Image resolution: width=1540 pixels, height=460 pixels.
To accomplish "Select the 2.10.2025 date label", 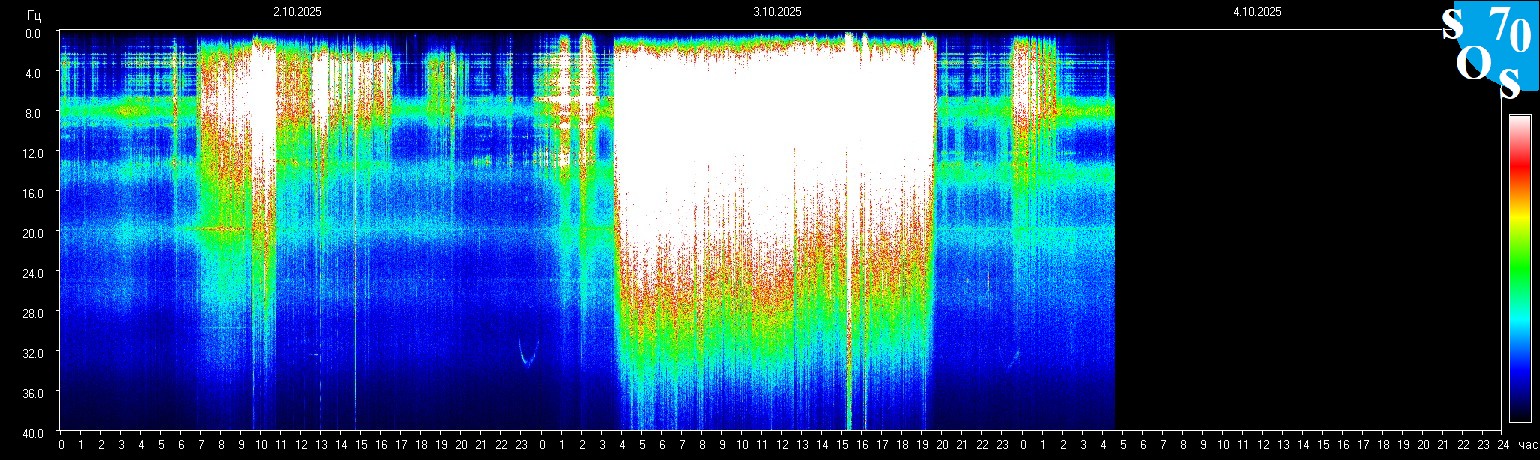I will (x=297, y=12).
